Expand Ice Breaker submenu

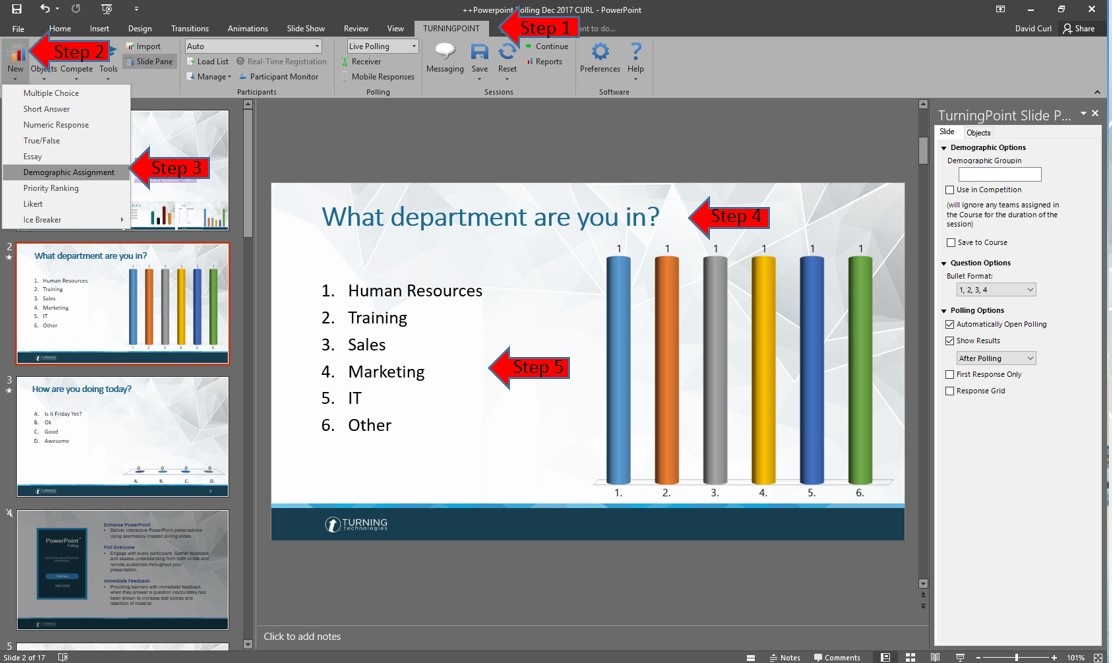coord(67,220)
